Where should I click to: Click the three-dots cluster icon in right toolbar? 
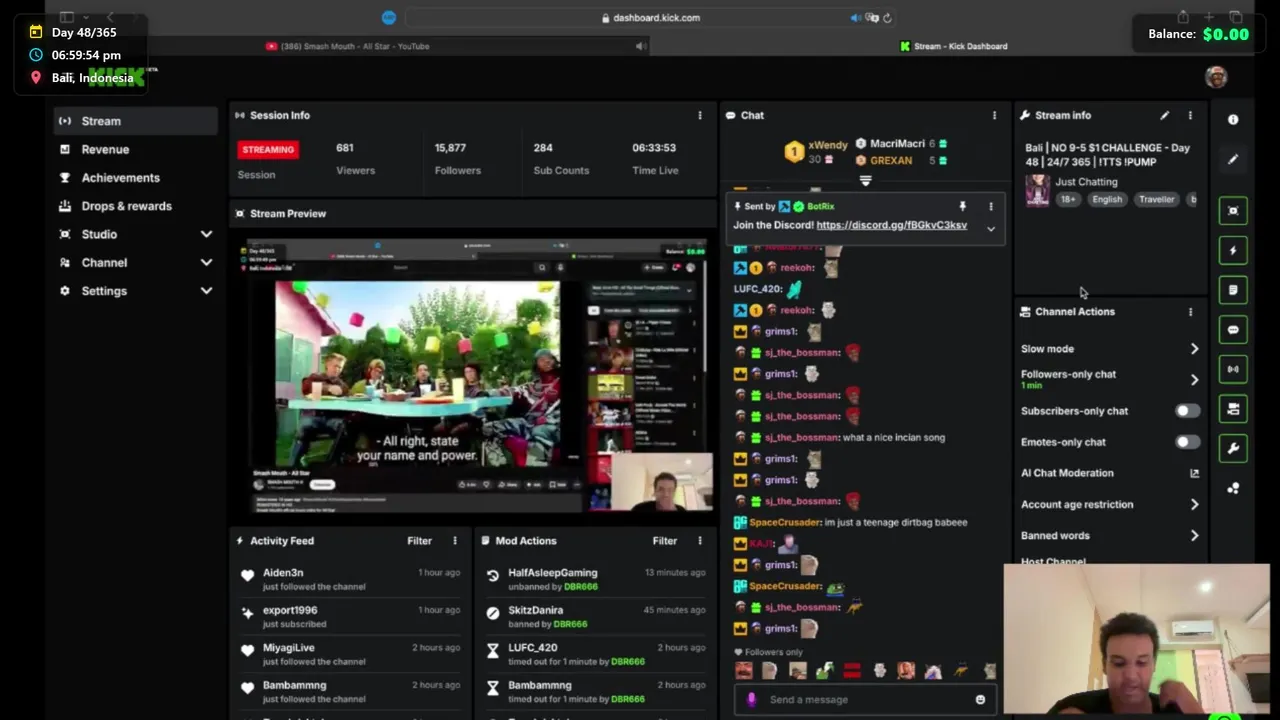pos(1233,488)
